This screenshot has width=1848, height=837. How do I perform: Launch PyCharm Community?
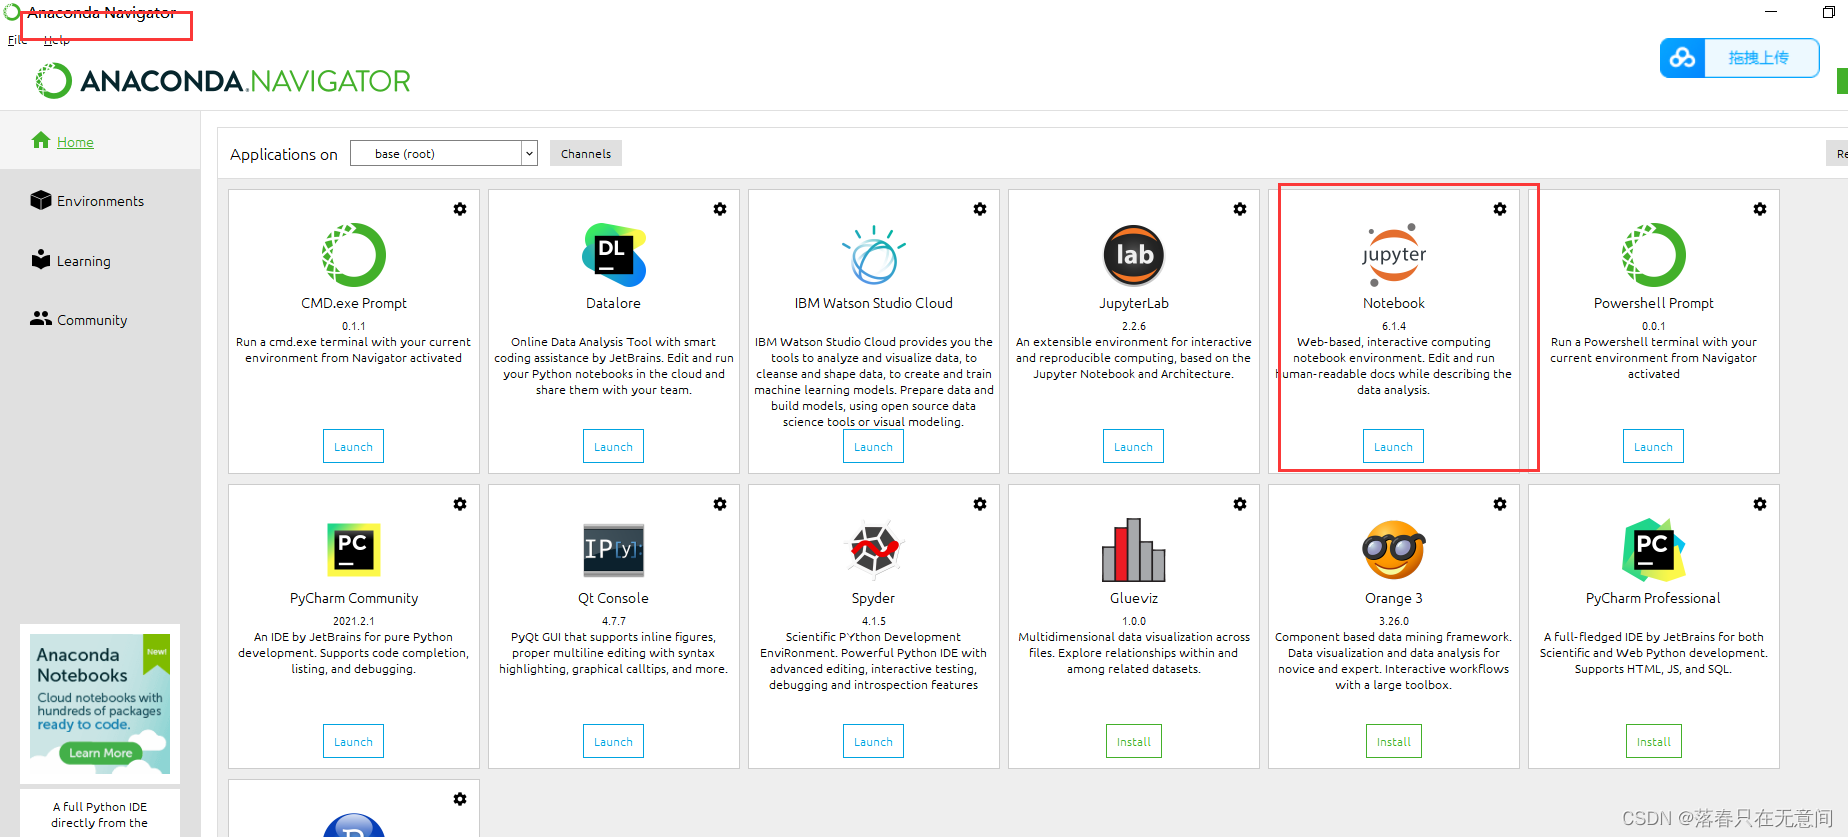[353, 741]
